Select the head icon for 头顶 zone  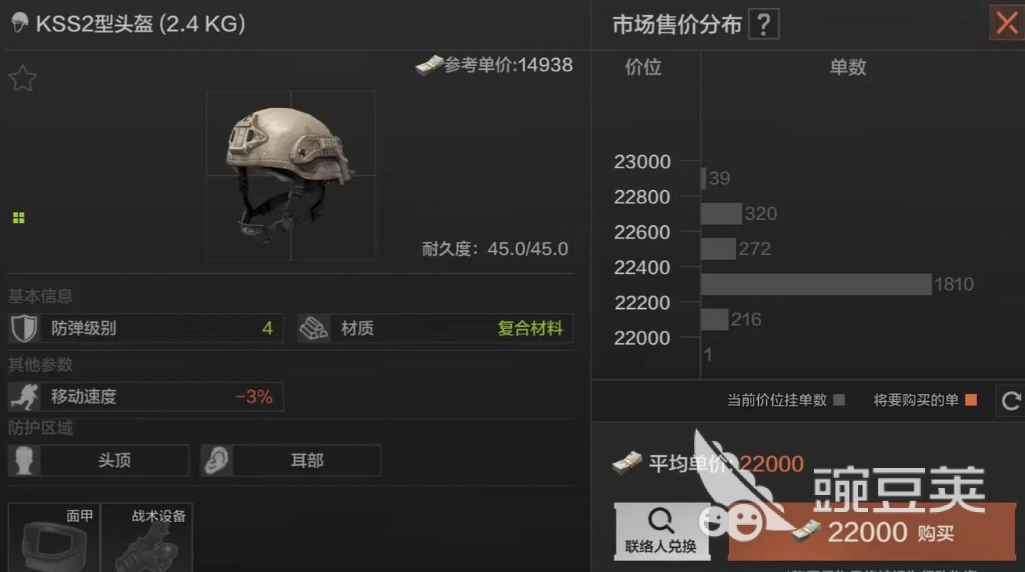coord(24,460)
